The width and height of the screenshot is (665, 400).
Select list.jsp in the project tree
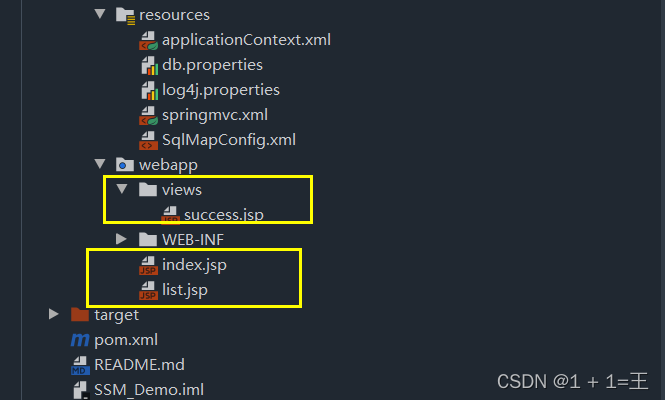pyautogui.click(x=184, y=290)
